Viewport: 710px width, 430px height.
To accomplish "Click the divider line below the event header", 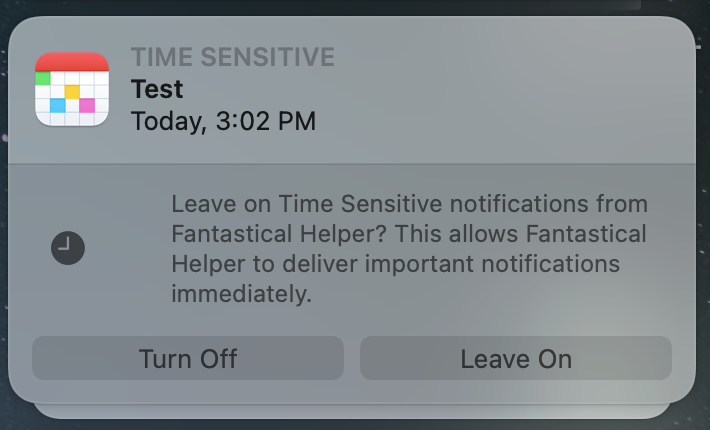I will [352, 163].
